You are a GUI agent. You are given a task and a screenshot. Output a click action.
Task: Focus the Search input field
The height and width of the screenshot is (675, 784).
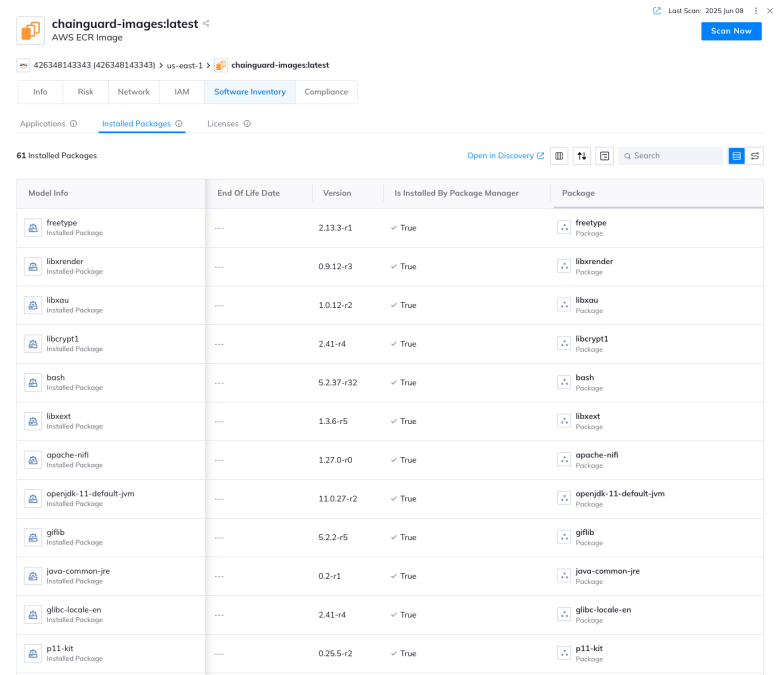click(670, 156)
